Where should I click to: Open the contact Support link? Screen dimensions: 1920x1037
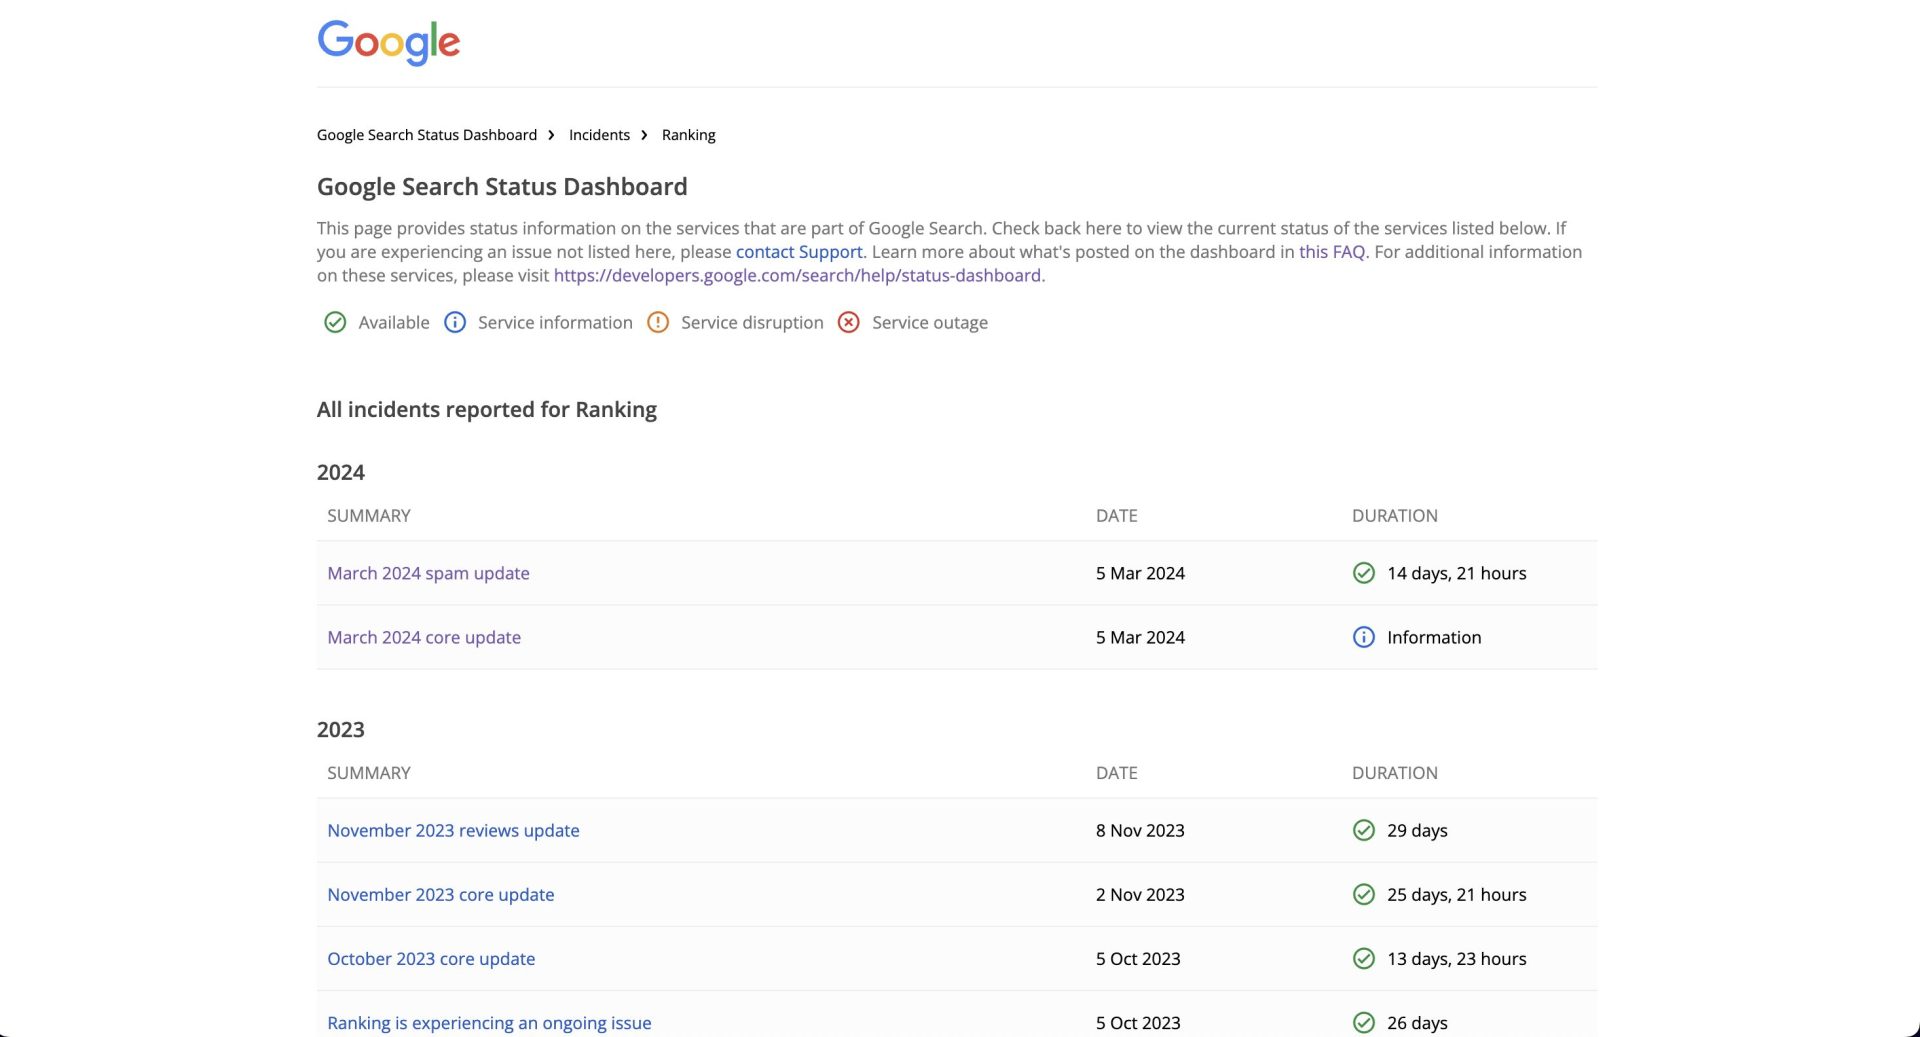(798, 251)
